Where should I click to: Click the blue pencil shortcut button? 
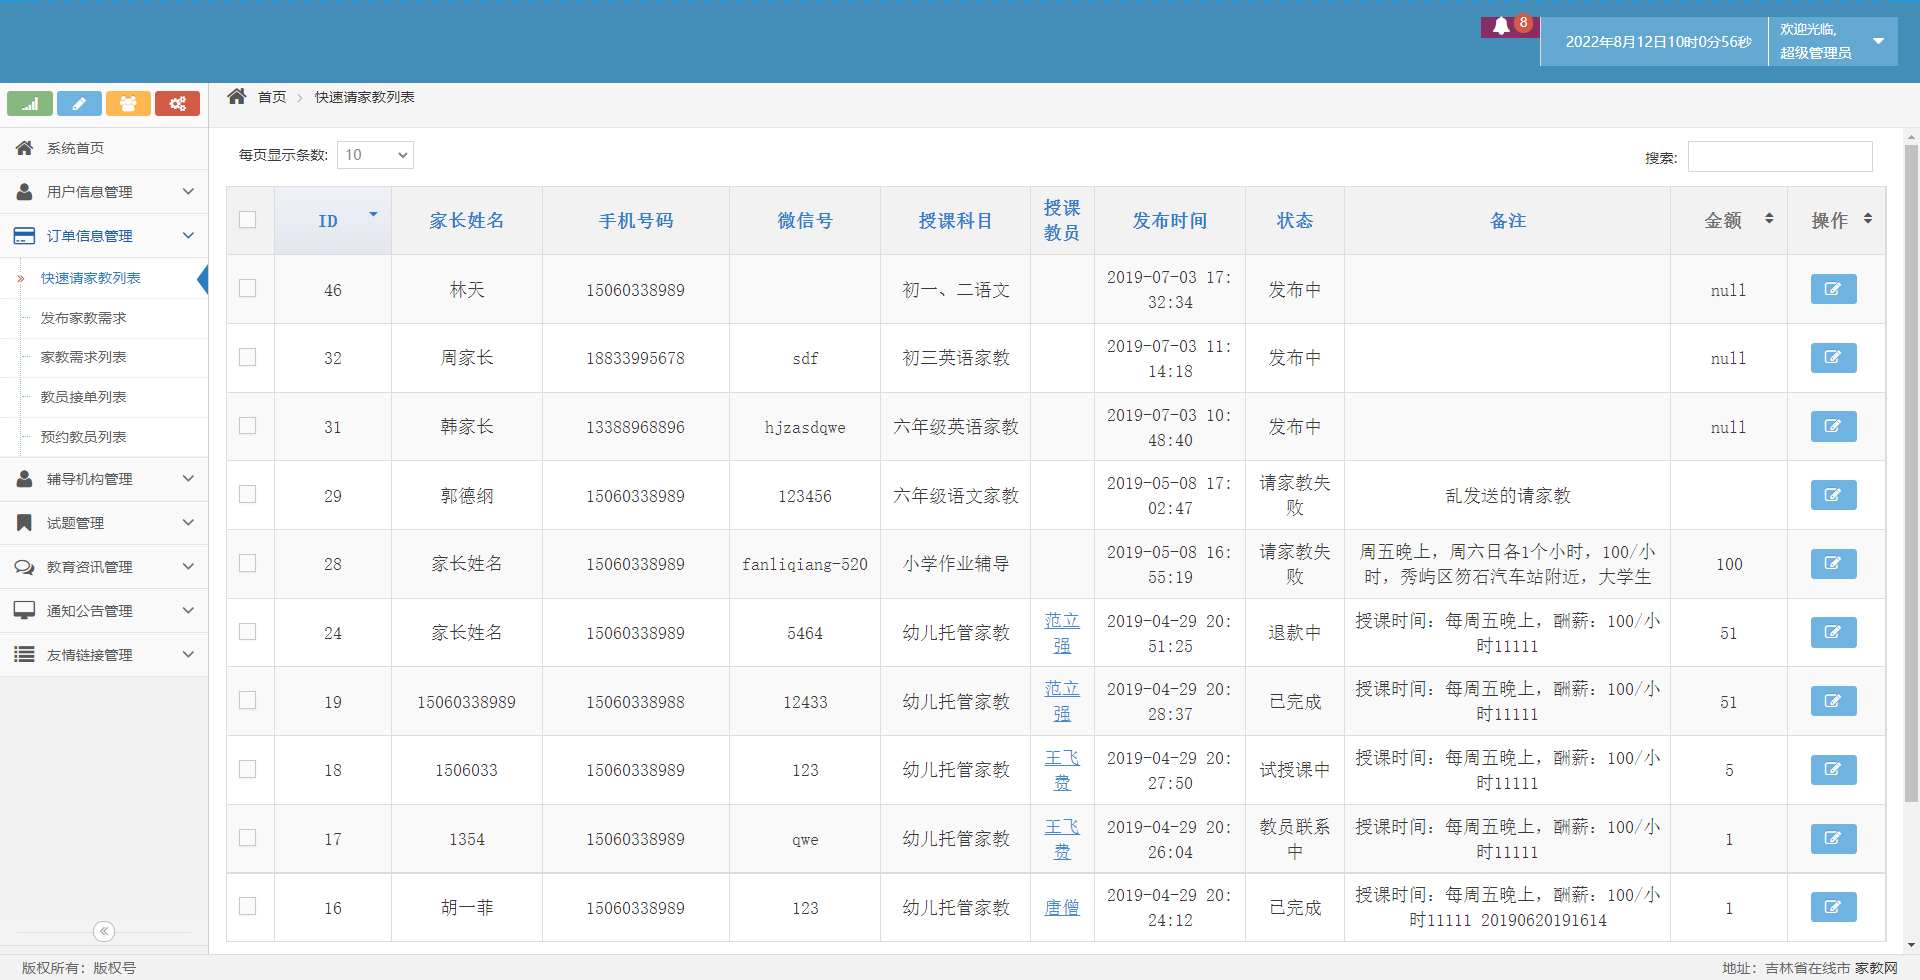[x=79, y=103]
